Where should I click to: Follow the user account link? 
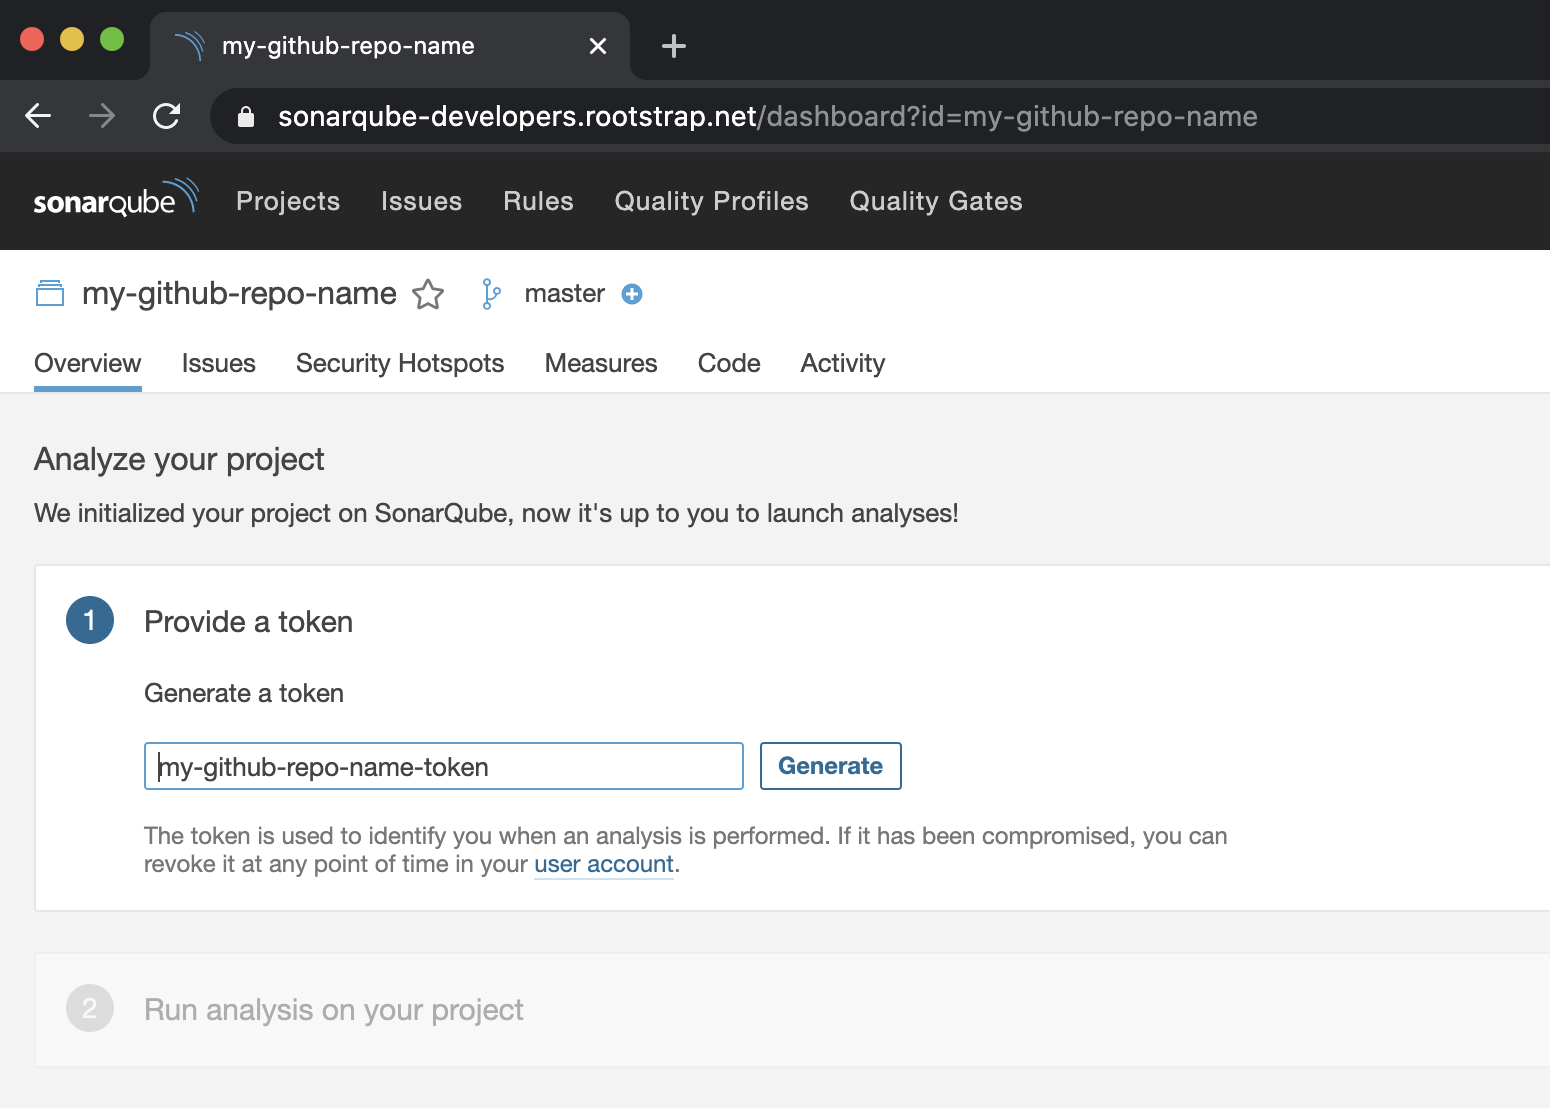[x=604, y=864]
